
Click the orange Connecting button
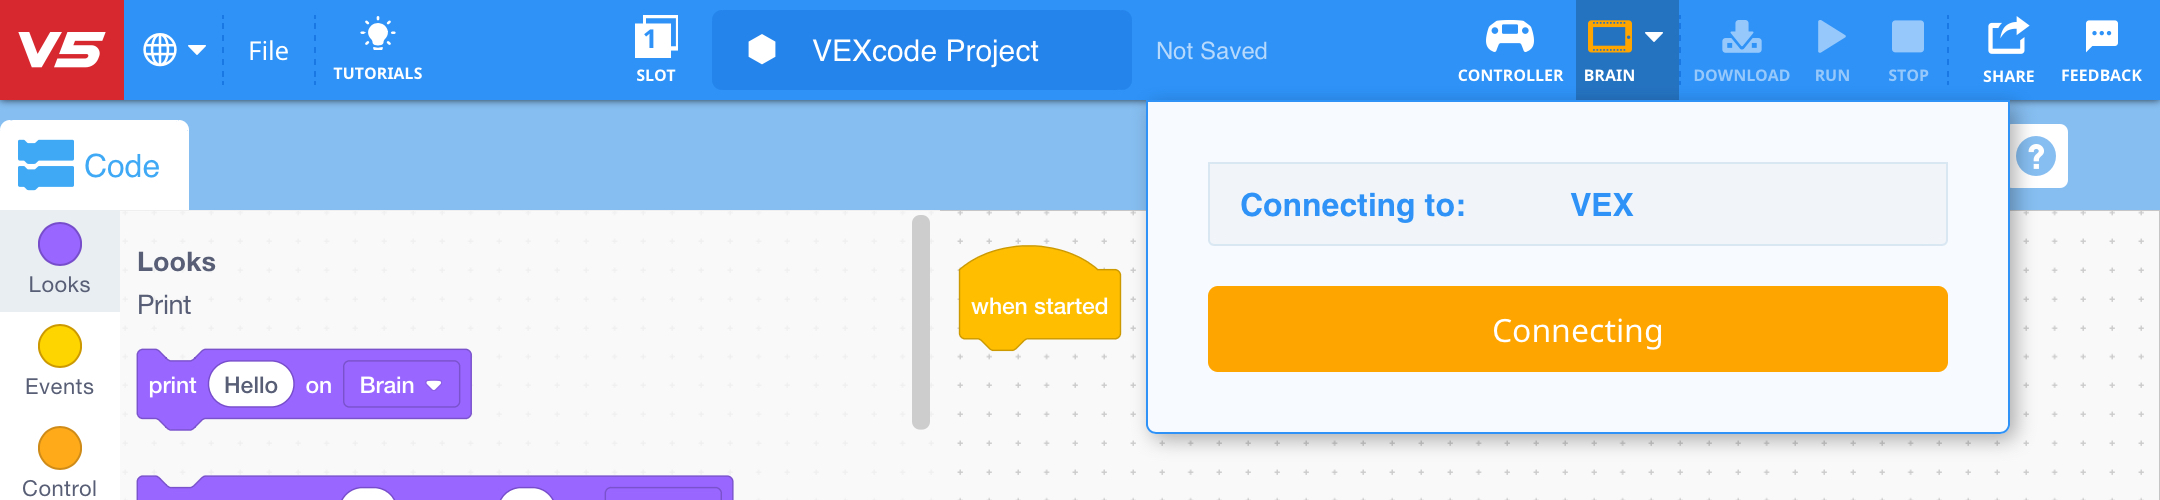click(x=1577, y=330)
